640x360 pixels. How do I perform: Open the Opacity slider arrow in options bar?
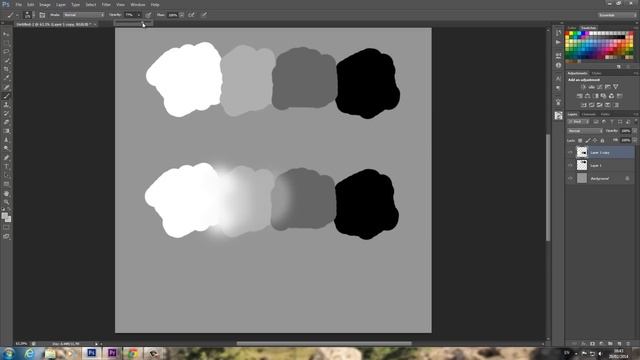[139, 15]
